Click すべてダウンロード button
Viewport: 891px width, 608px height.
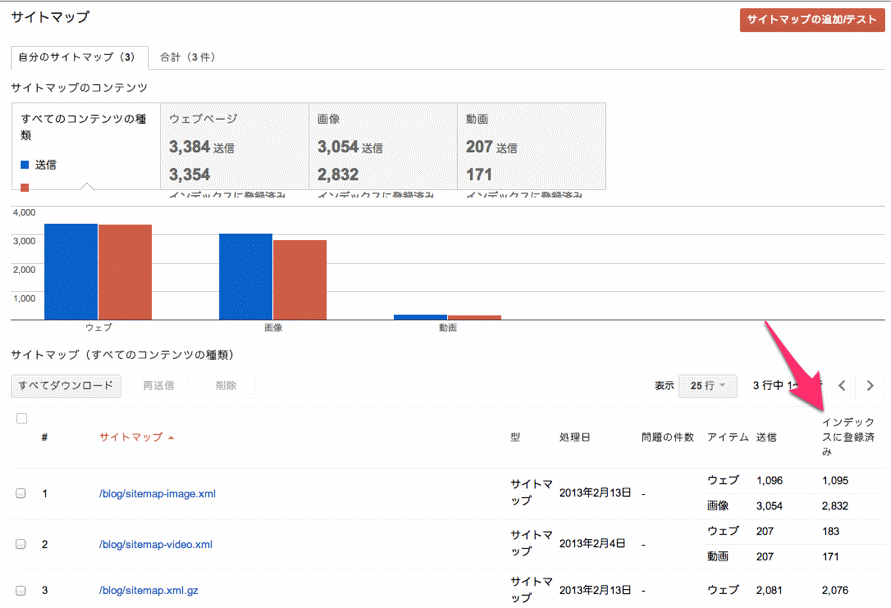[x=66, y=385]
